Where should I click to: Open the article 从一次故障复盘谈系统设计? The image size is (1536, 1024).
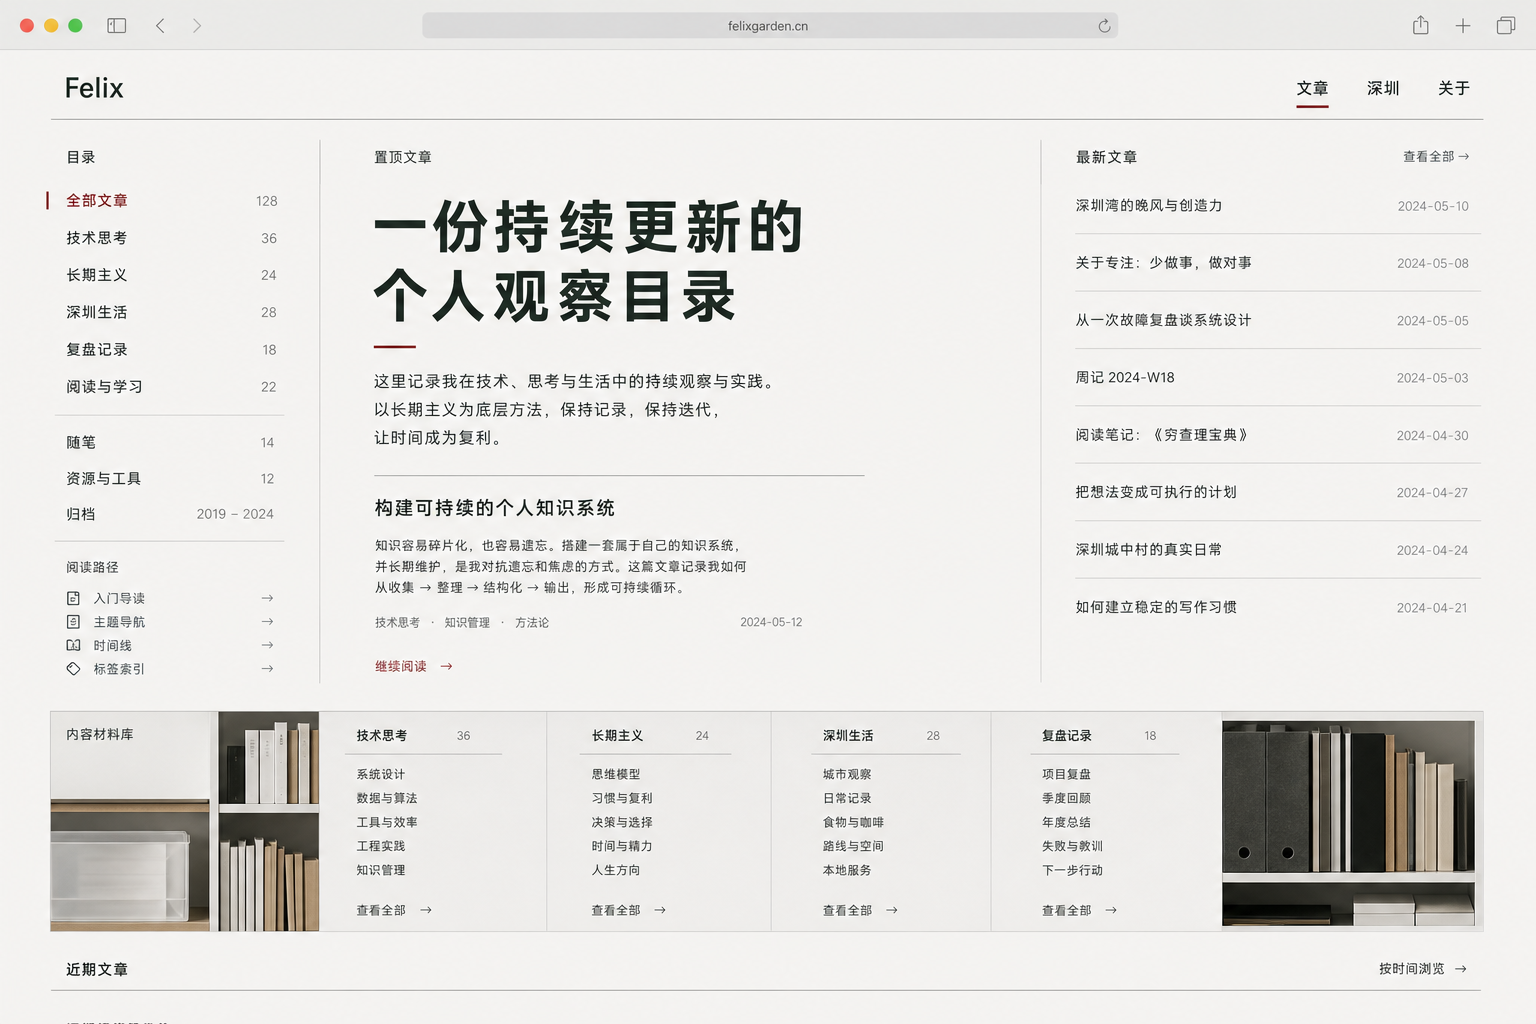click(x=1163, y=320)
